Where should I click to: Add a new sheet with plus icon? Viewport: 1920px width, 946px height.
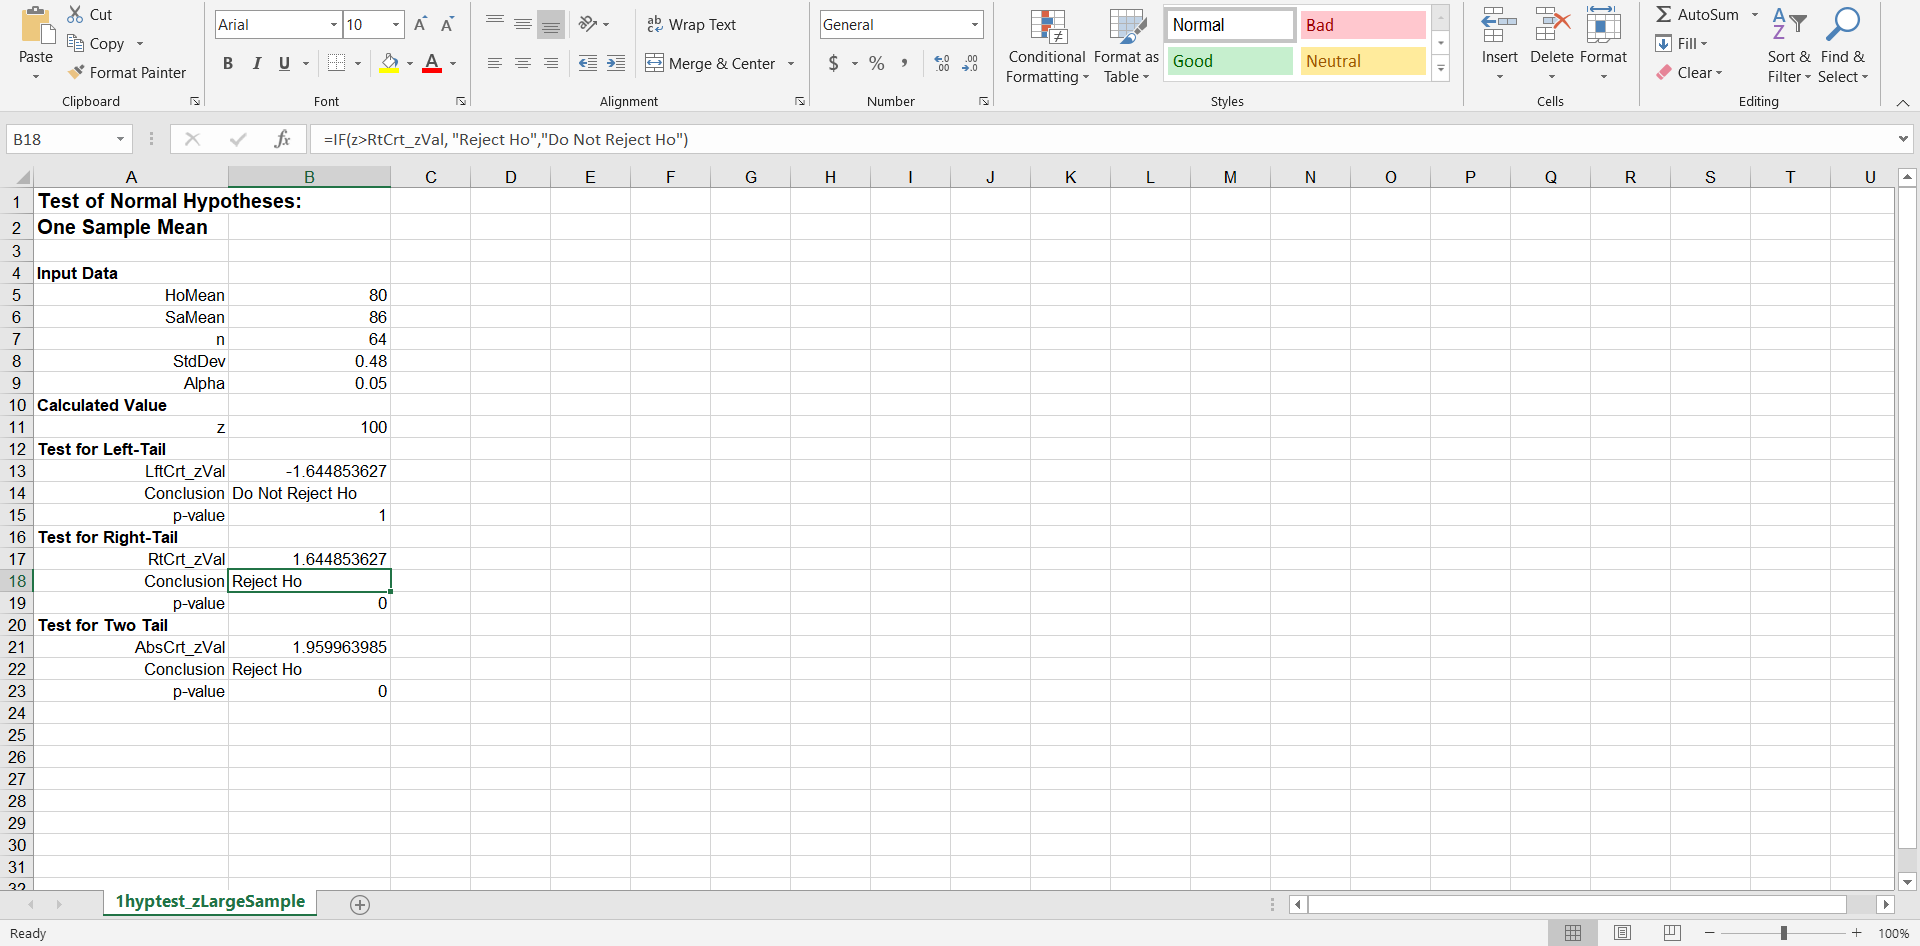[360, 904]
